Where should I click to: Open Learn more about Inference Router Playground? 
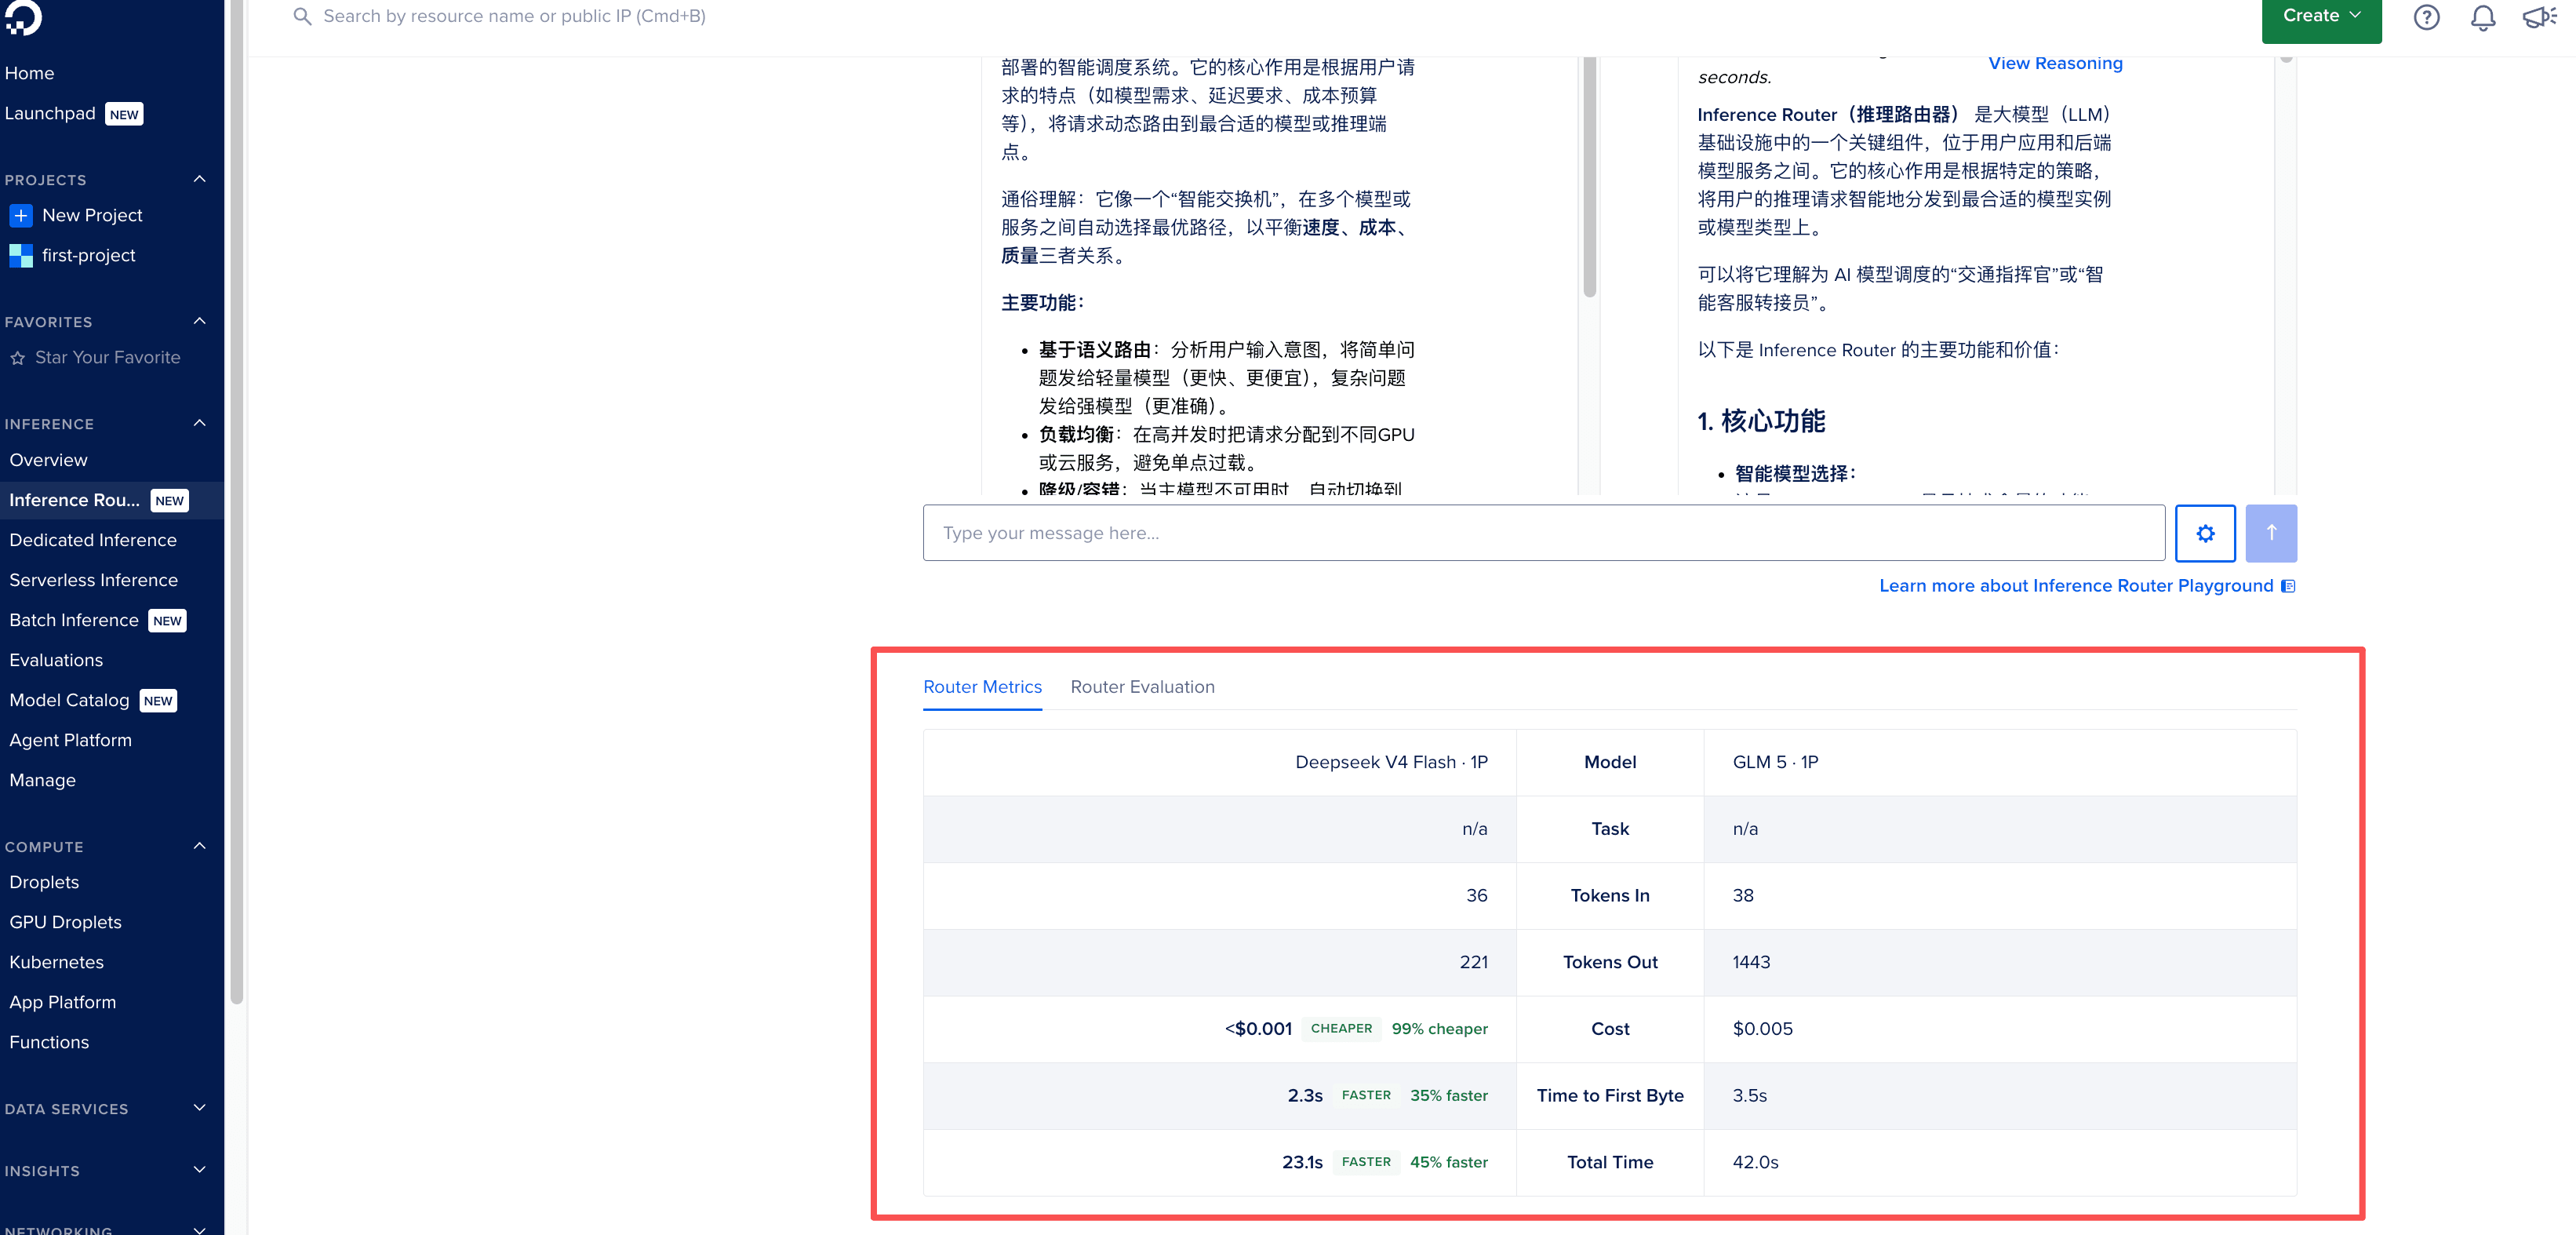click(x=2076, y=586)
